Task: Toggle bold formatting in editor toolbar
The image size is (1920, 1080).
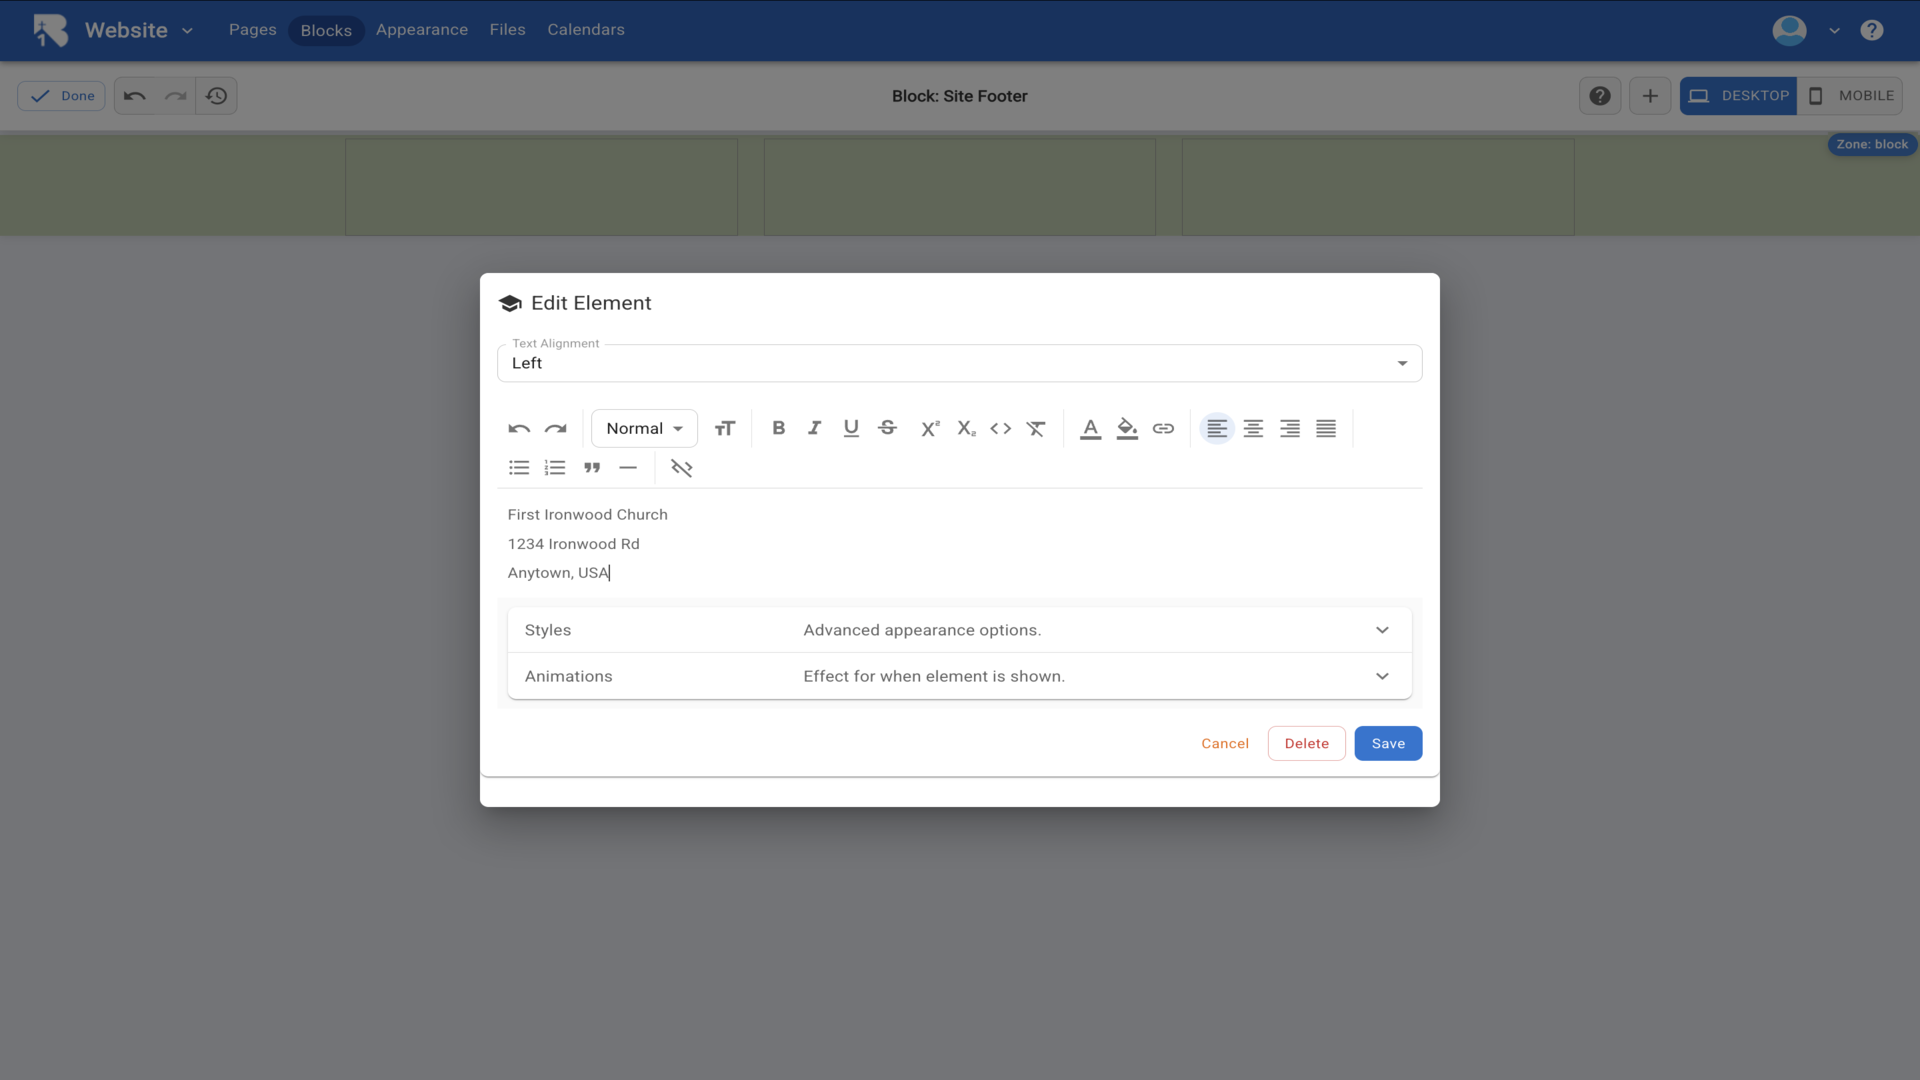Action: coord(778,428)
